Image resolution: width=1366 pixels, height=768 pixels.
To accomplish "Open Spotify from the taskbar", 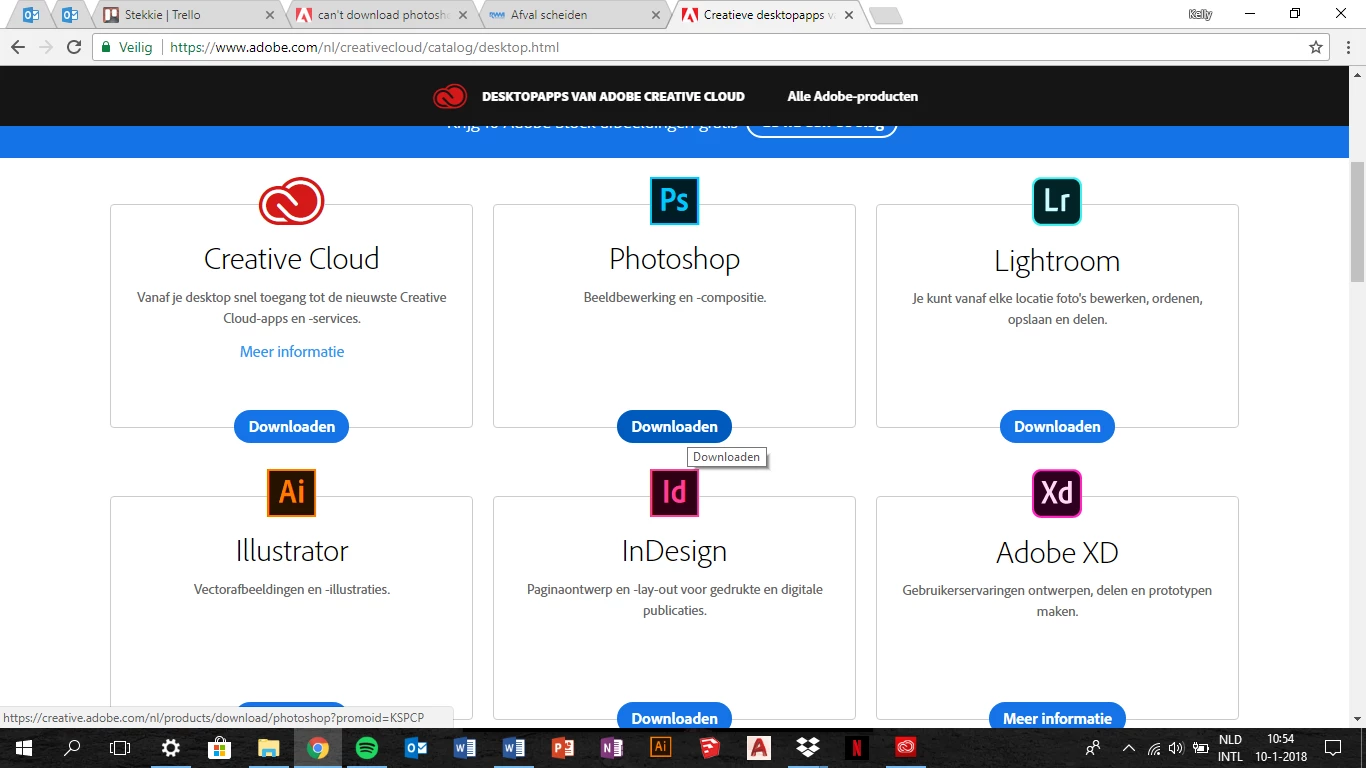I will pyautogui.click(x=367, y=747).
